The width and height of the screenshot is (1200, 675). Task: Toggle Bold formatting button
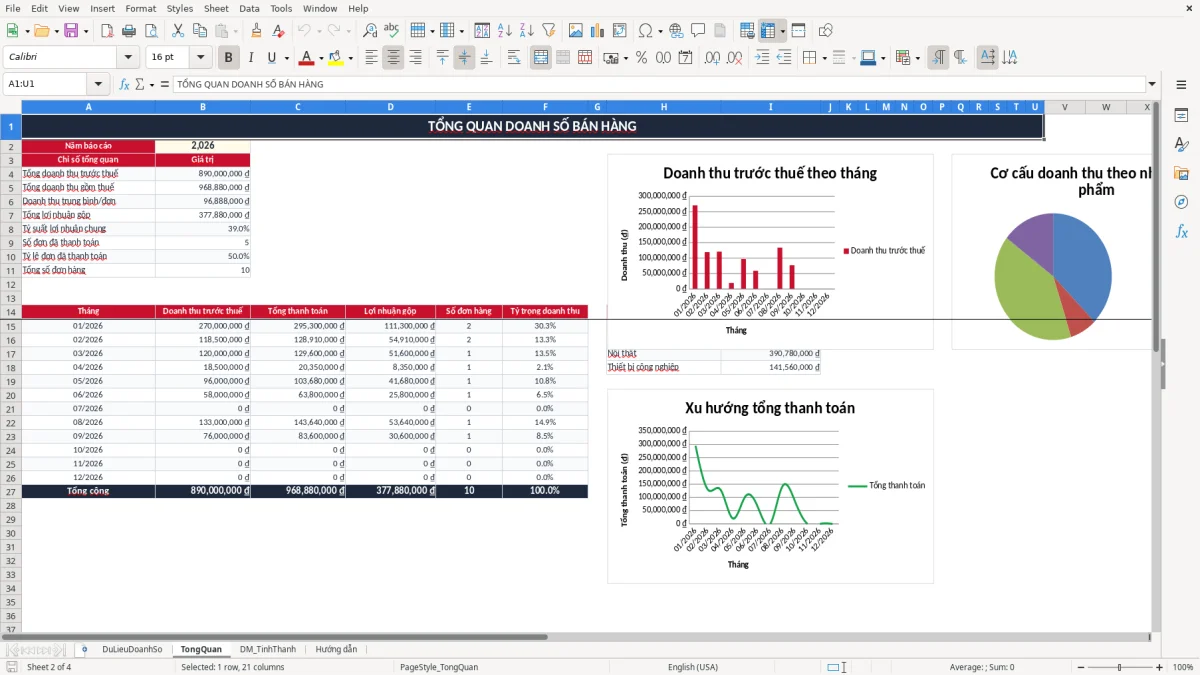[x=229, y=58]
